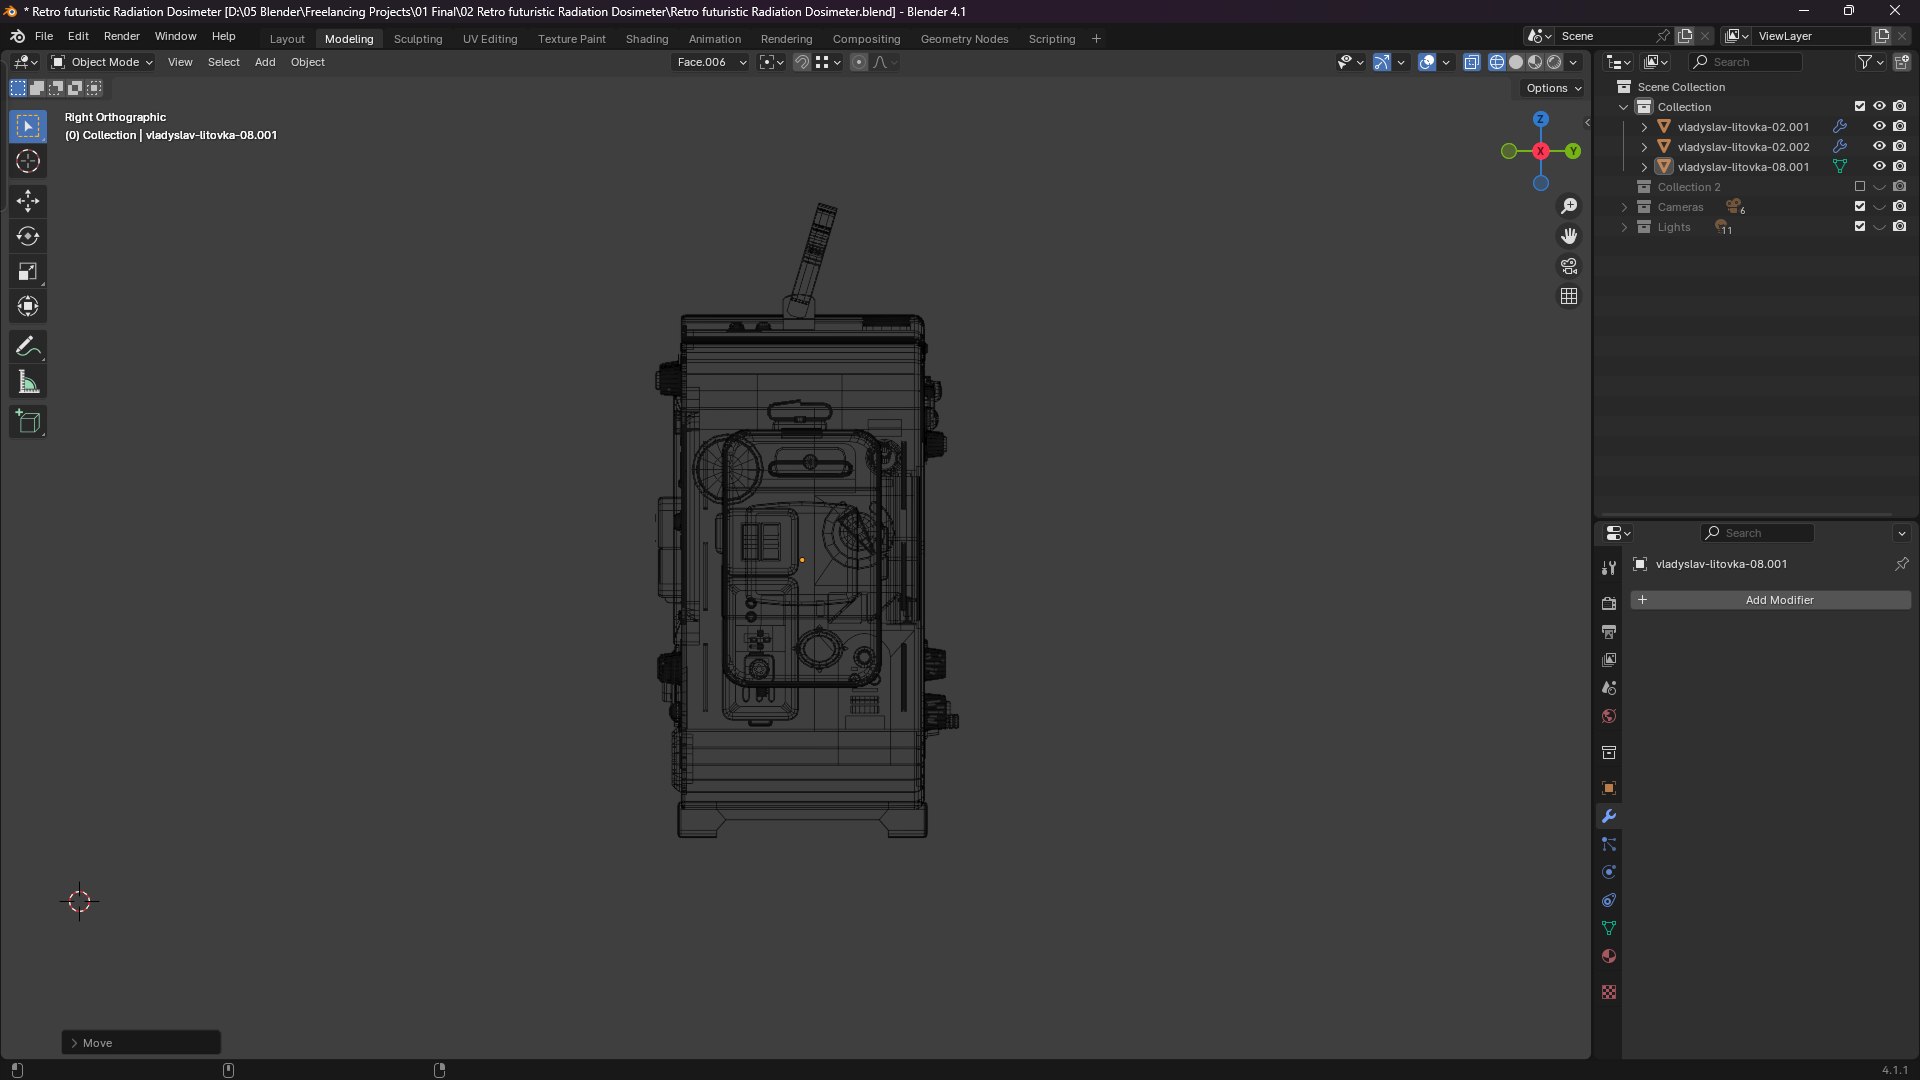1920x1080 pixels.
Task: Uncheck the Lights collection checkbox
Action: click(1860, 227)
